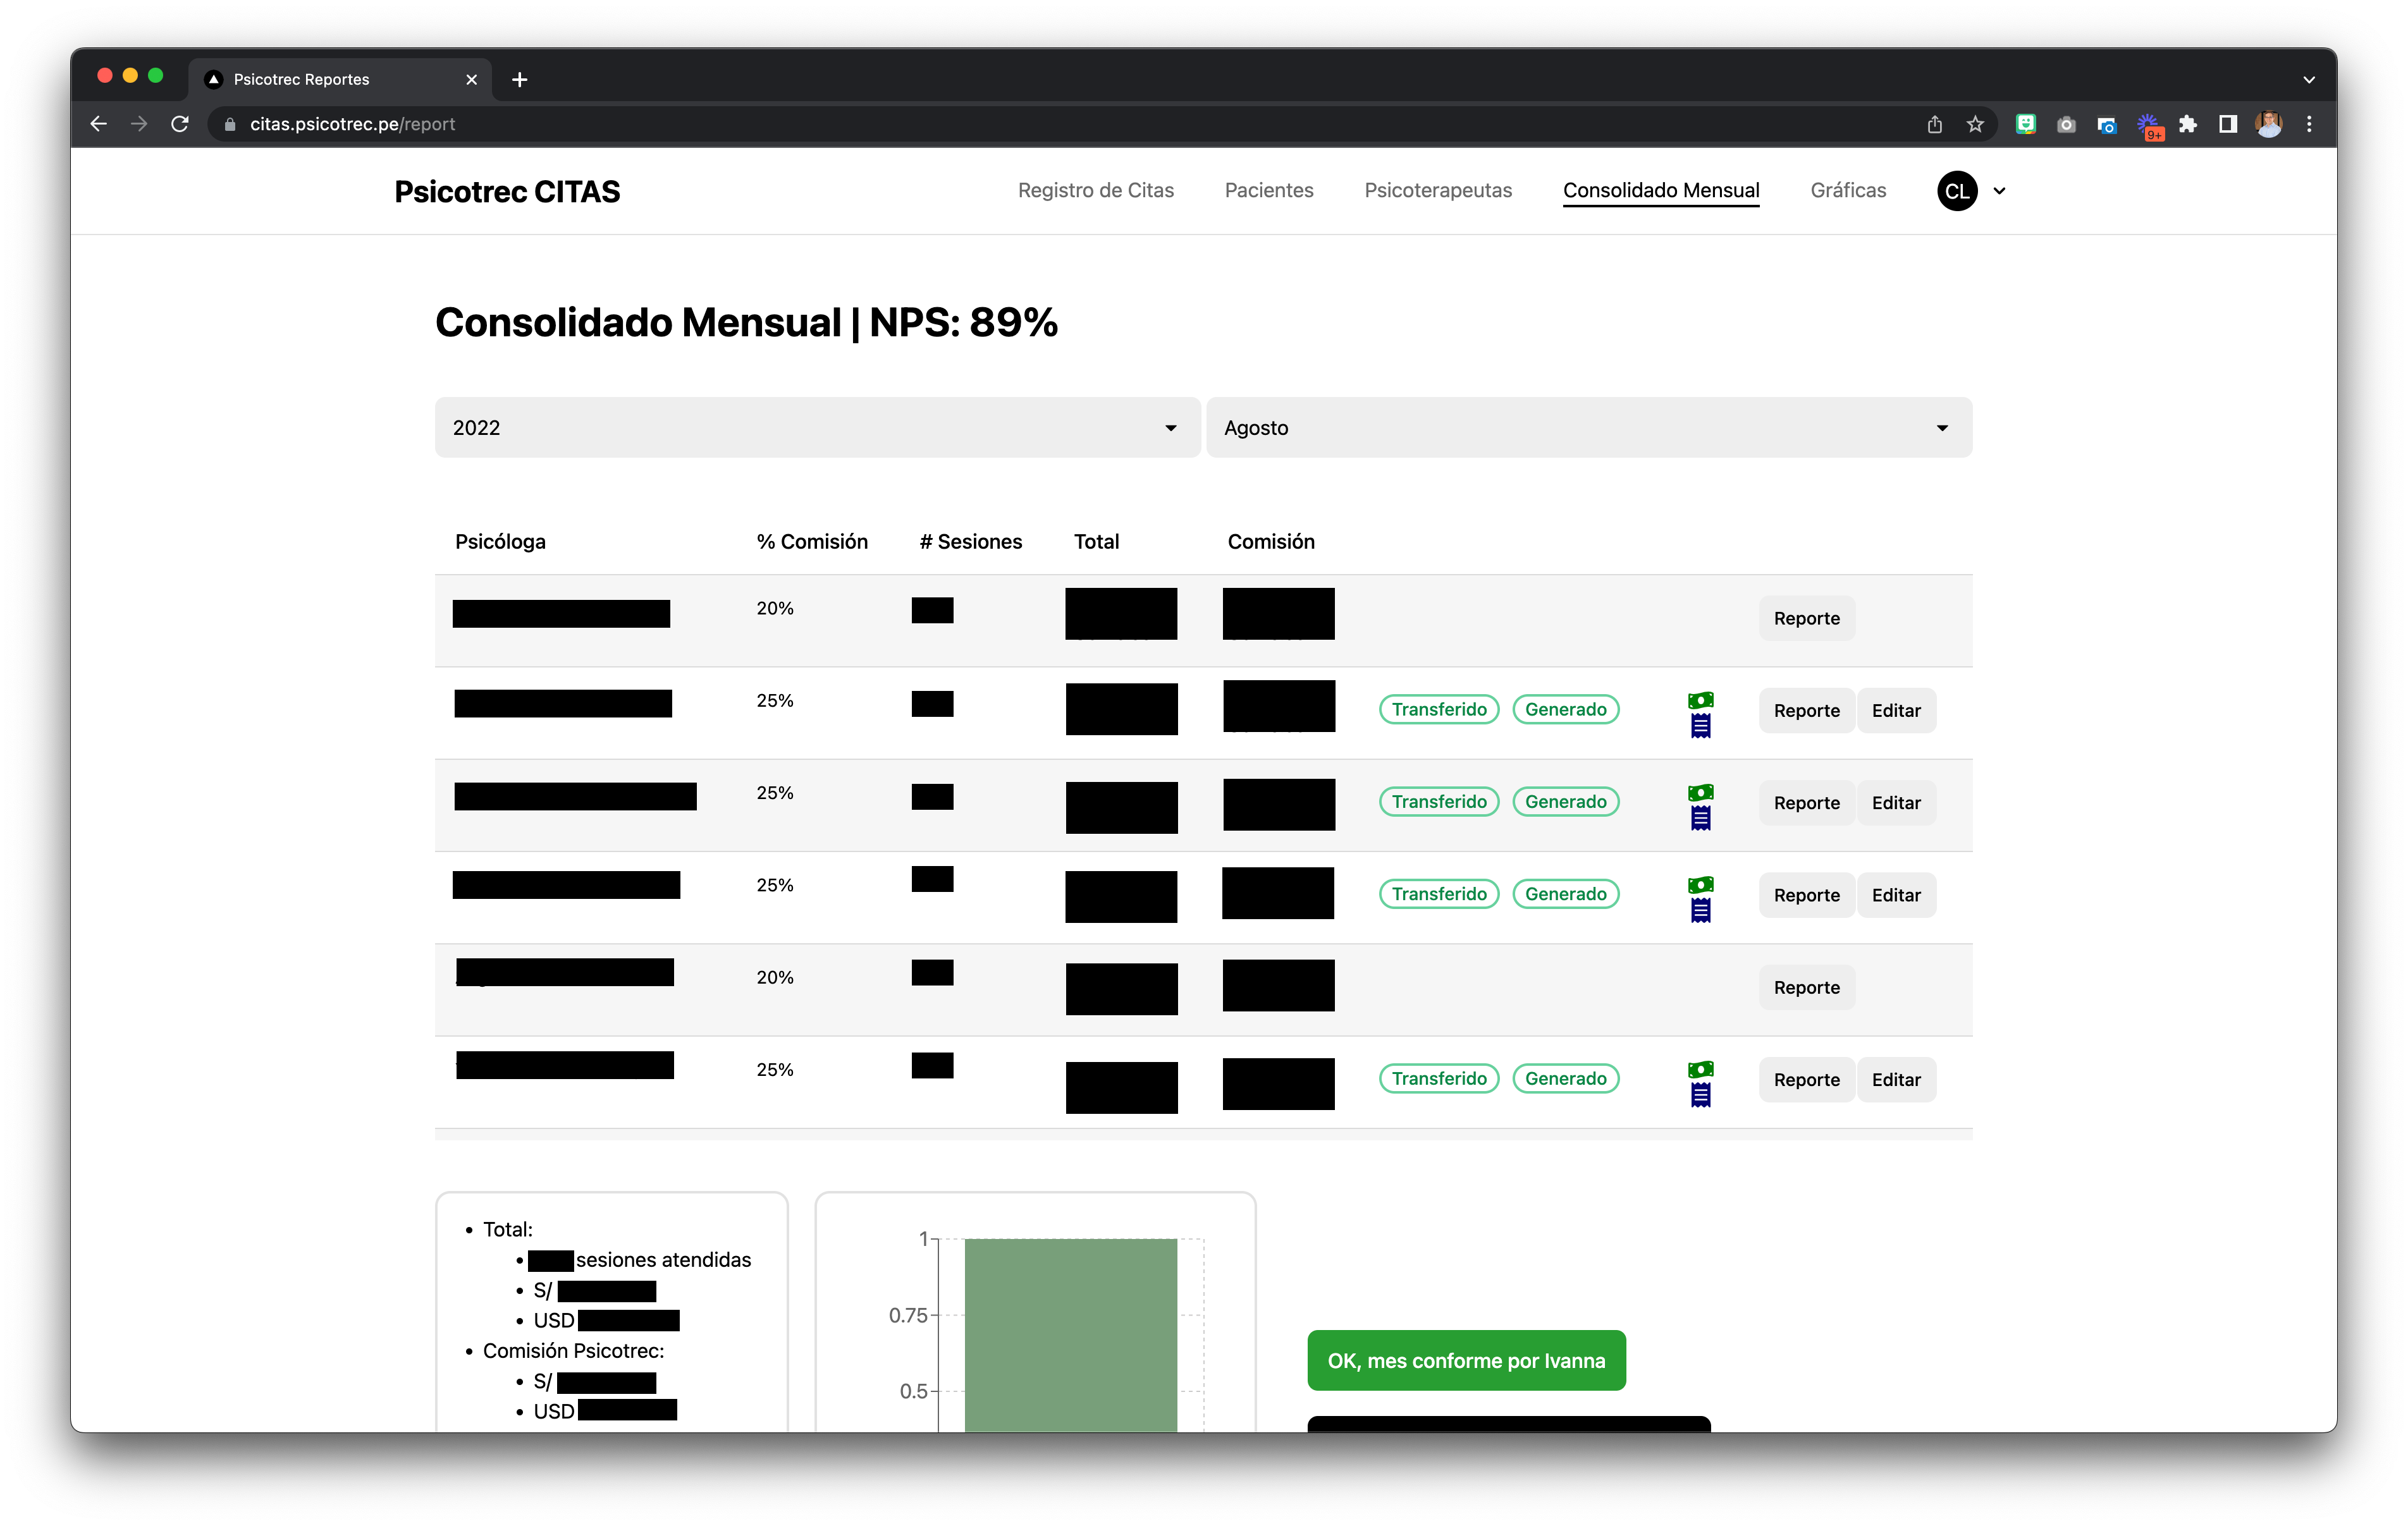The width and height of the screenshot is (2408, 1526).
Task: Open the Agosto month dropdown
Action: [1588, 428]
